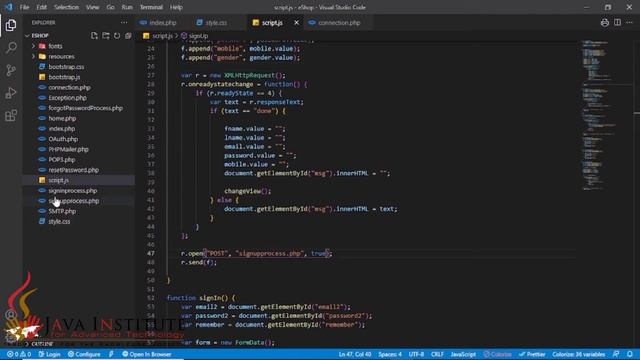The width and height of the screenshot is (640, 360).
Task: Open editor more actions ellipsis
Action: click(629, 23)
